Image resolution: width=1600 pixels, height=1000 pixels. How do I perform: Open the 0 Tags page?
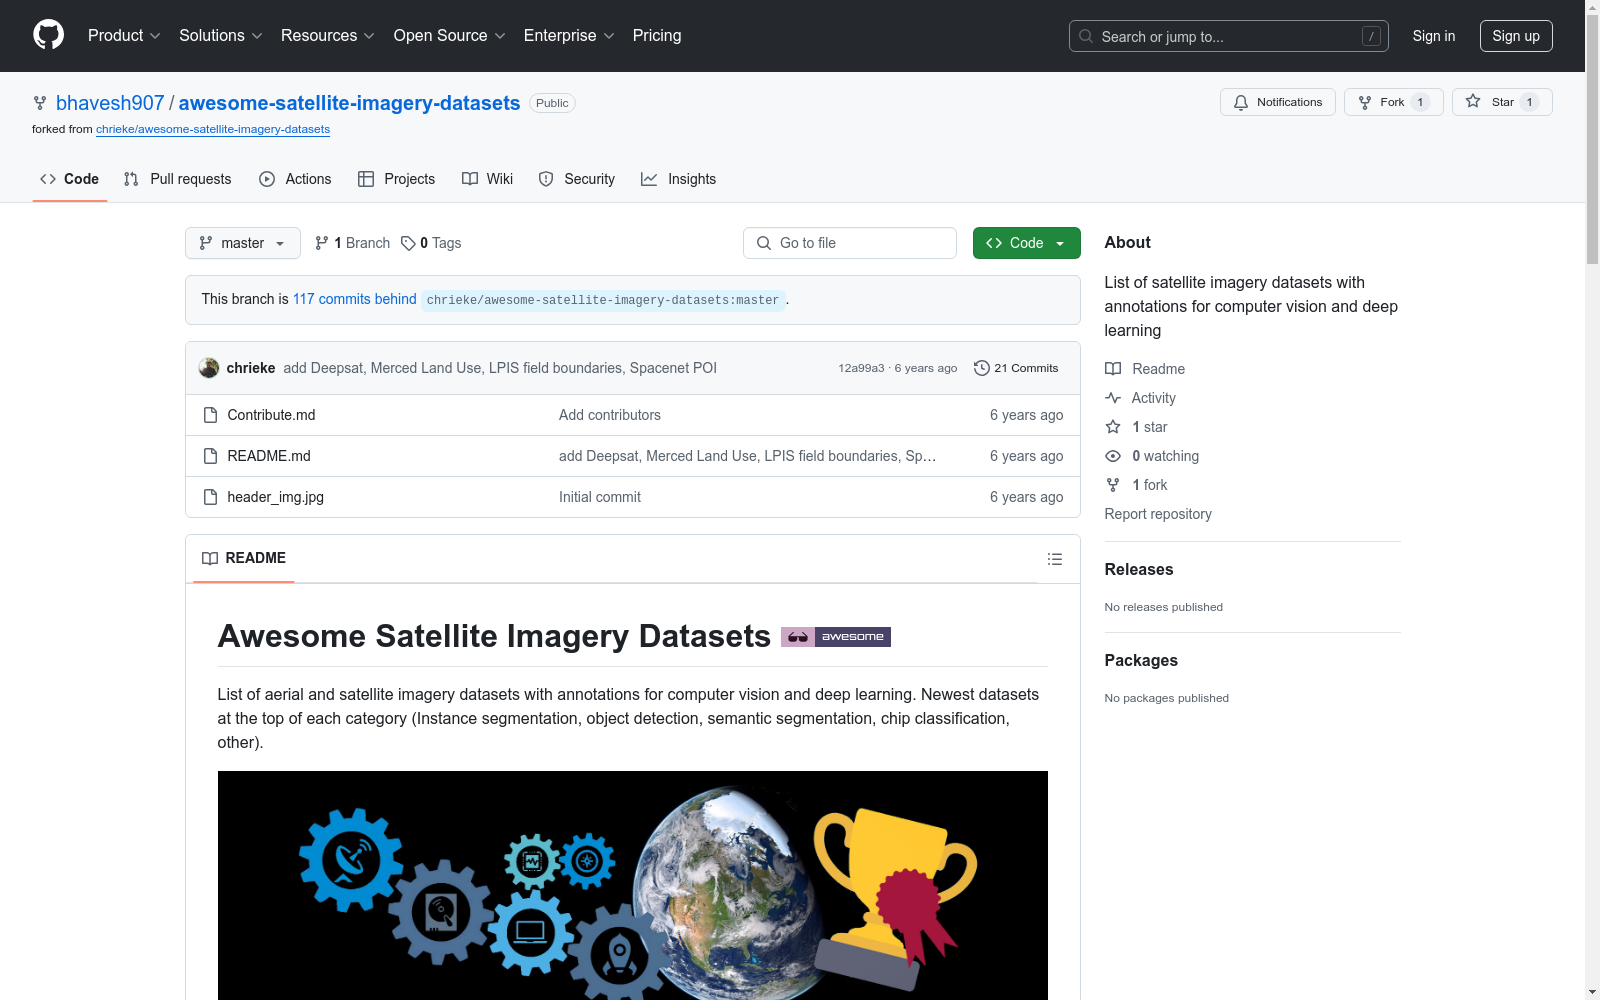pos(431,243)
